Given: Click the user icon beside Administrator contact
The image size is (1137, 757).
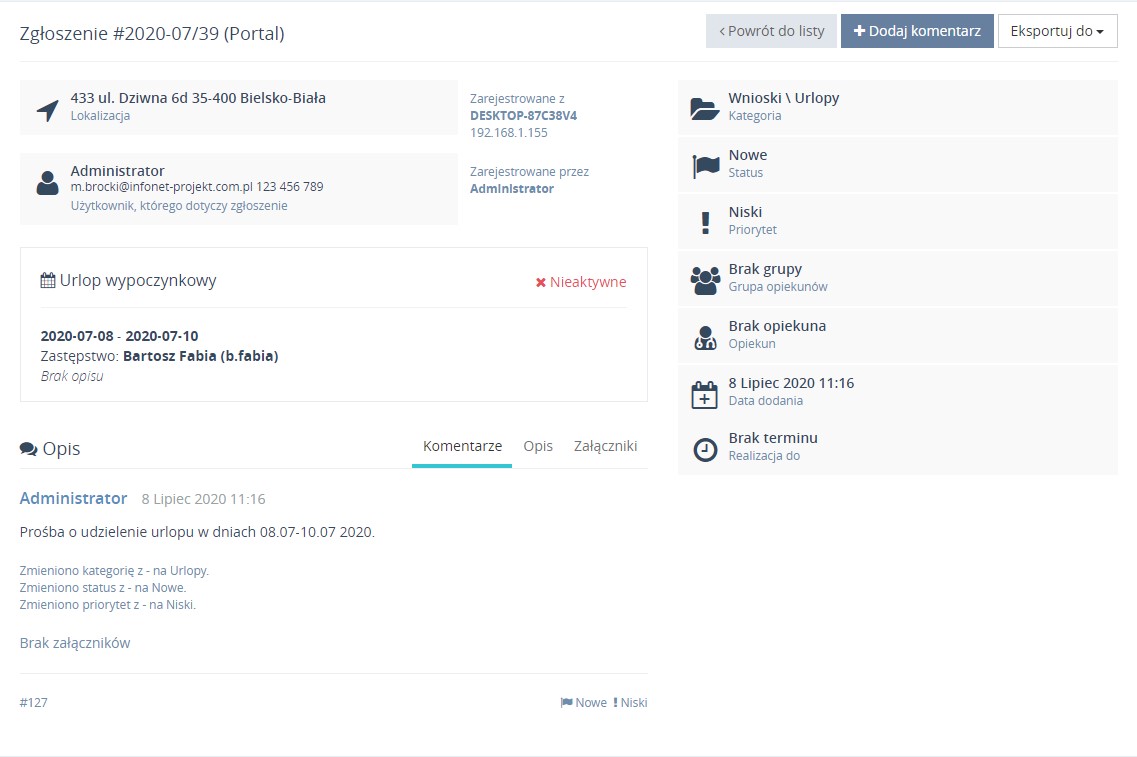Looking at the screenshot, I should pyautogui.click(x=47, y=183).
